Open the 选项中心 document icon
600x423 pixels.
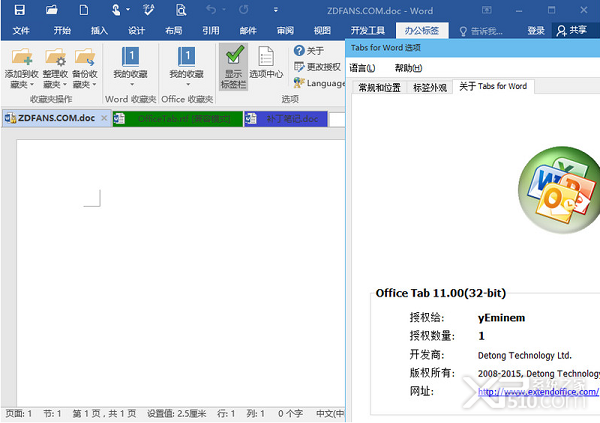266,63
